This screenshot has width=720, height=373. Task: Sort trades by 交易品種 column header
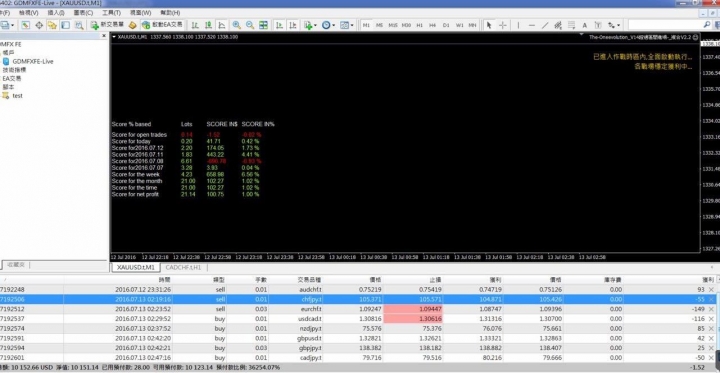click(309, 280)
